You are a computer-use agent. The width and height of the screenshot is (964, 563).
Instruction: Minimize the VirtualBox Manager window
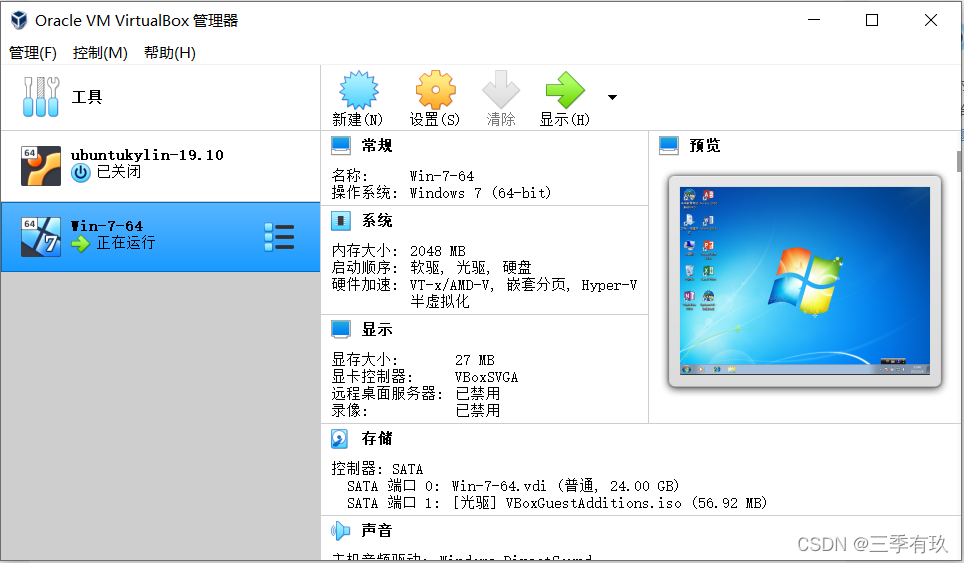[814, 20]
